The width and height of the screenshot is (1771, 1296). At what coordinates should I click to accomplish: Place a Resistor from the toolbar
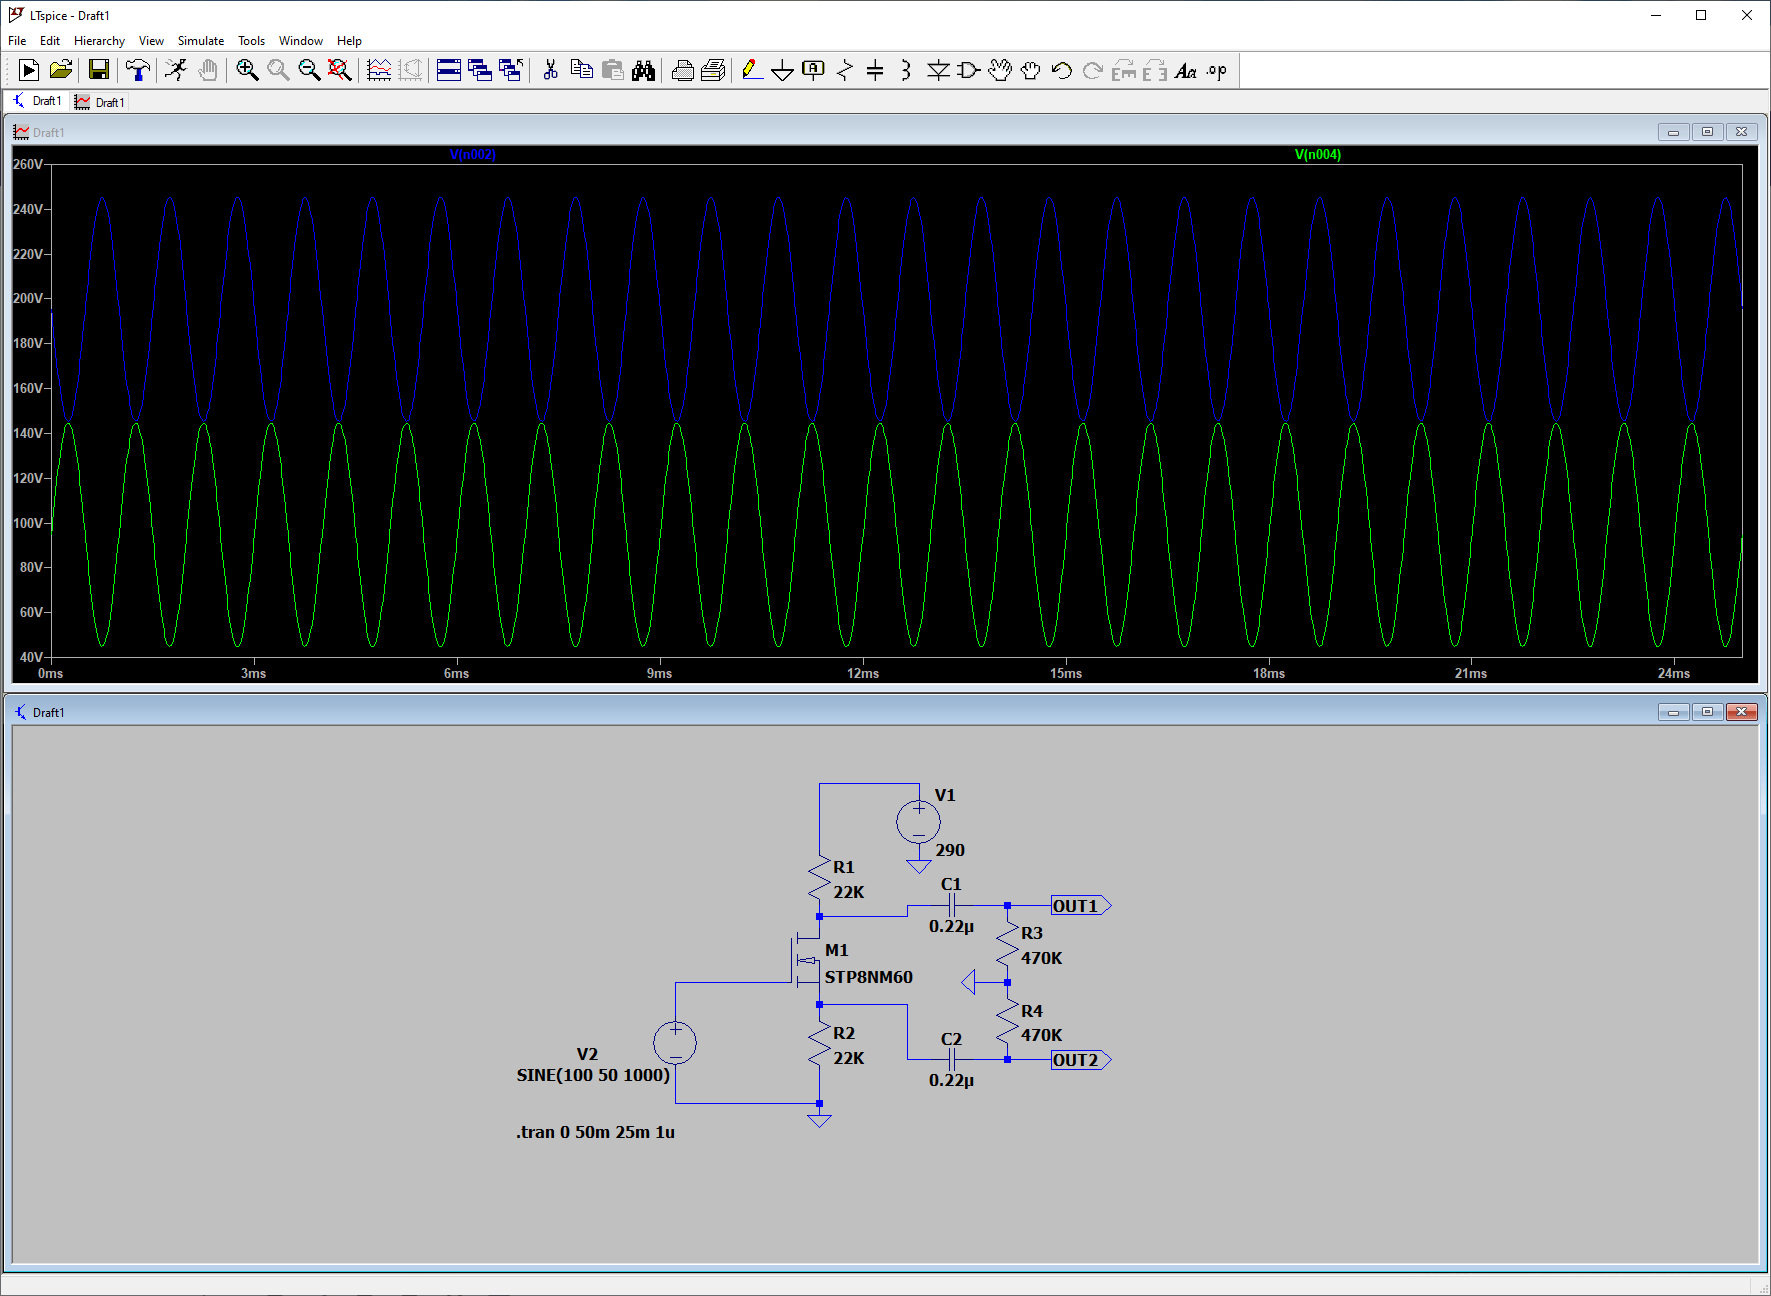click(x=845, y=70)
